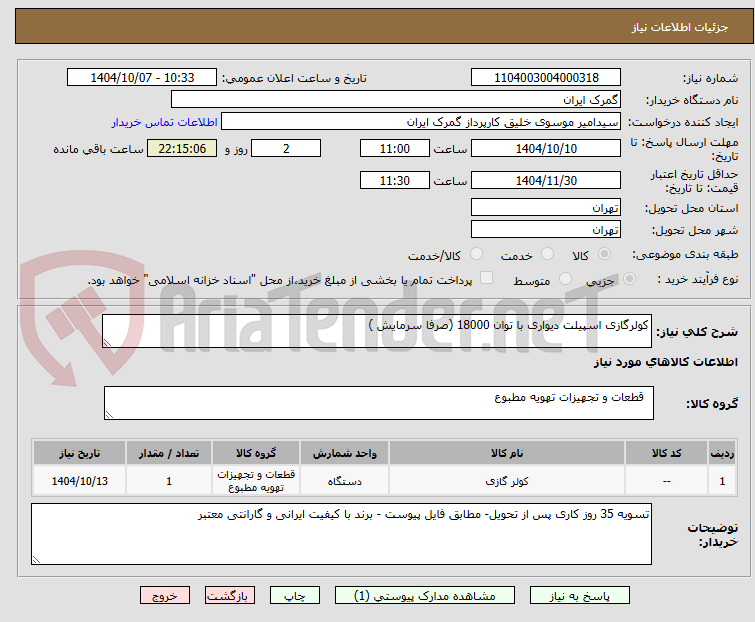Click the پاسخ به نیاز button

pyautogui.click(x=579, y=596)
